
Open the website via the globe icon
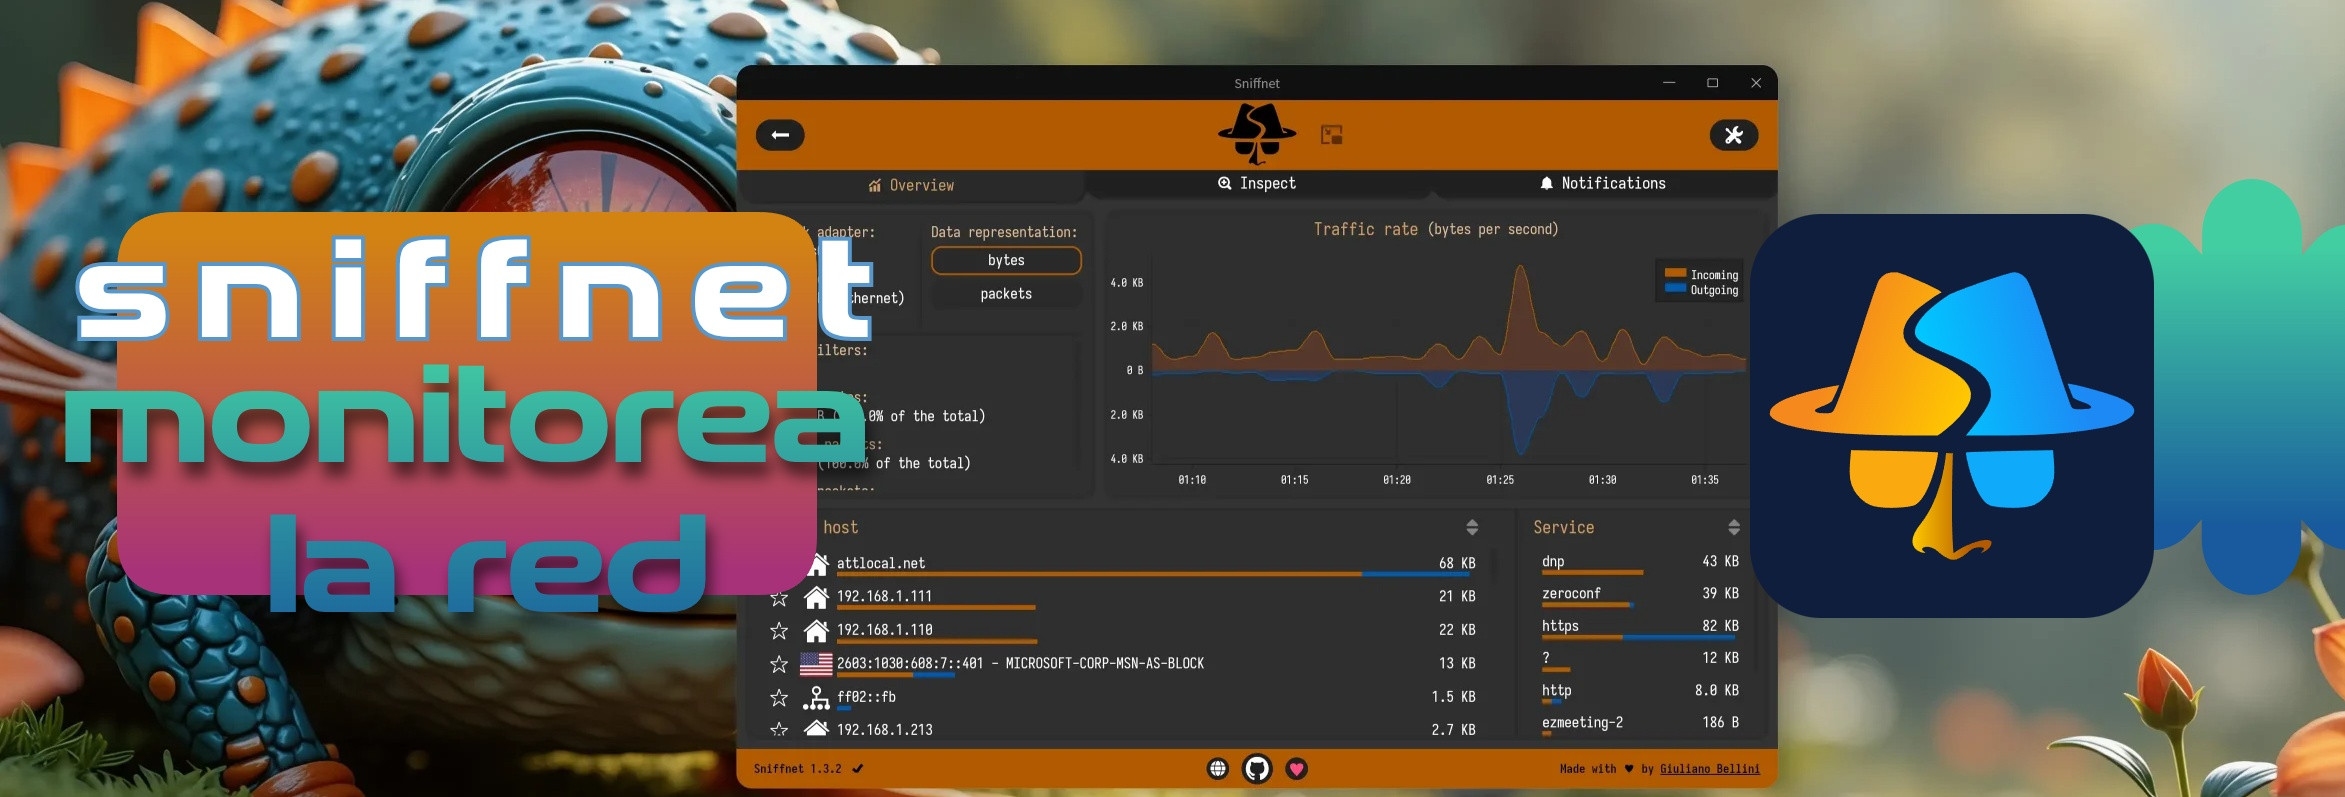pos(1217,769)
